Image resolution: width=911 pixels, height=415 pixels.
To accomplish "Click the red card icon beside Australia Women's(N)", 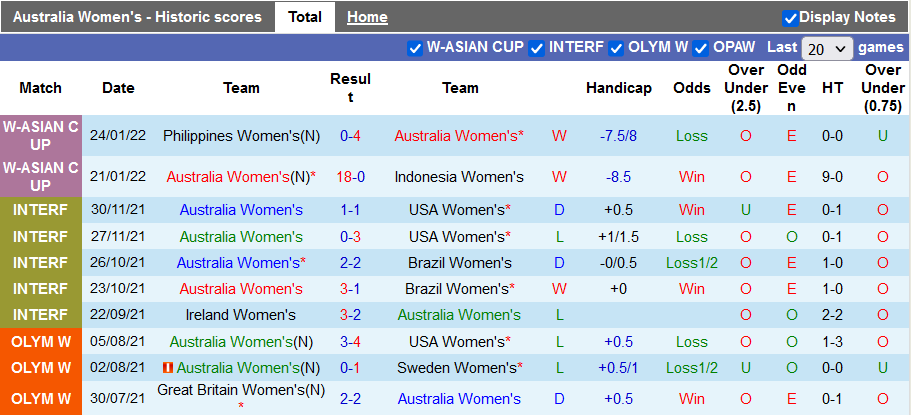I will pyautogui.click(x=169, y=368).
